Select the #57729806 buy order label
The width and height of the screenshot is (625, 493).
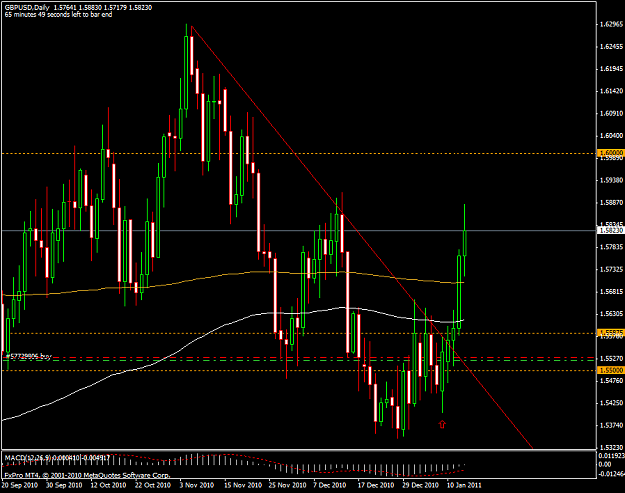pos(29,356)
